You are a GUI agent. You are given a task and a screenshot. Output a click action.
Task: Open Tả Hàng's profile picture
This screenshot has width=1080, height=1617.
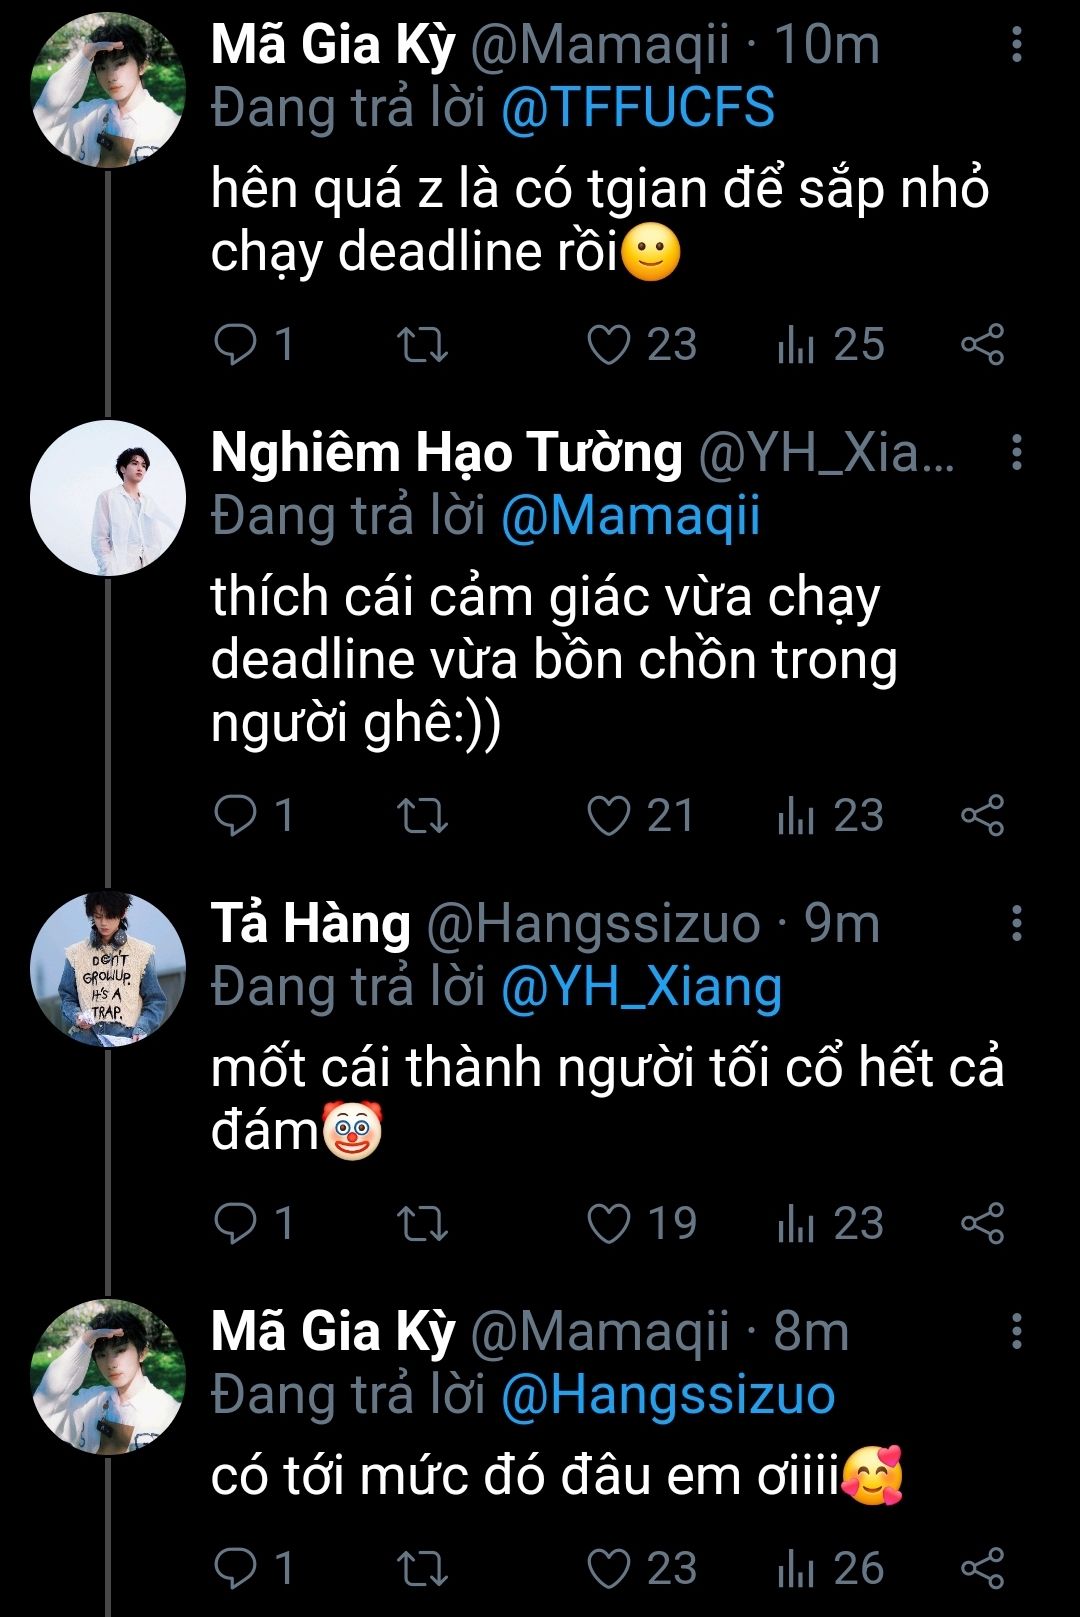(x=108, y=969)
